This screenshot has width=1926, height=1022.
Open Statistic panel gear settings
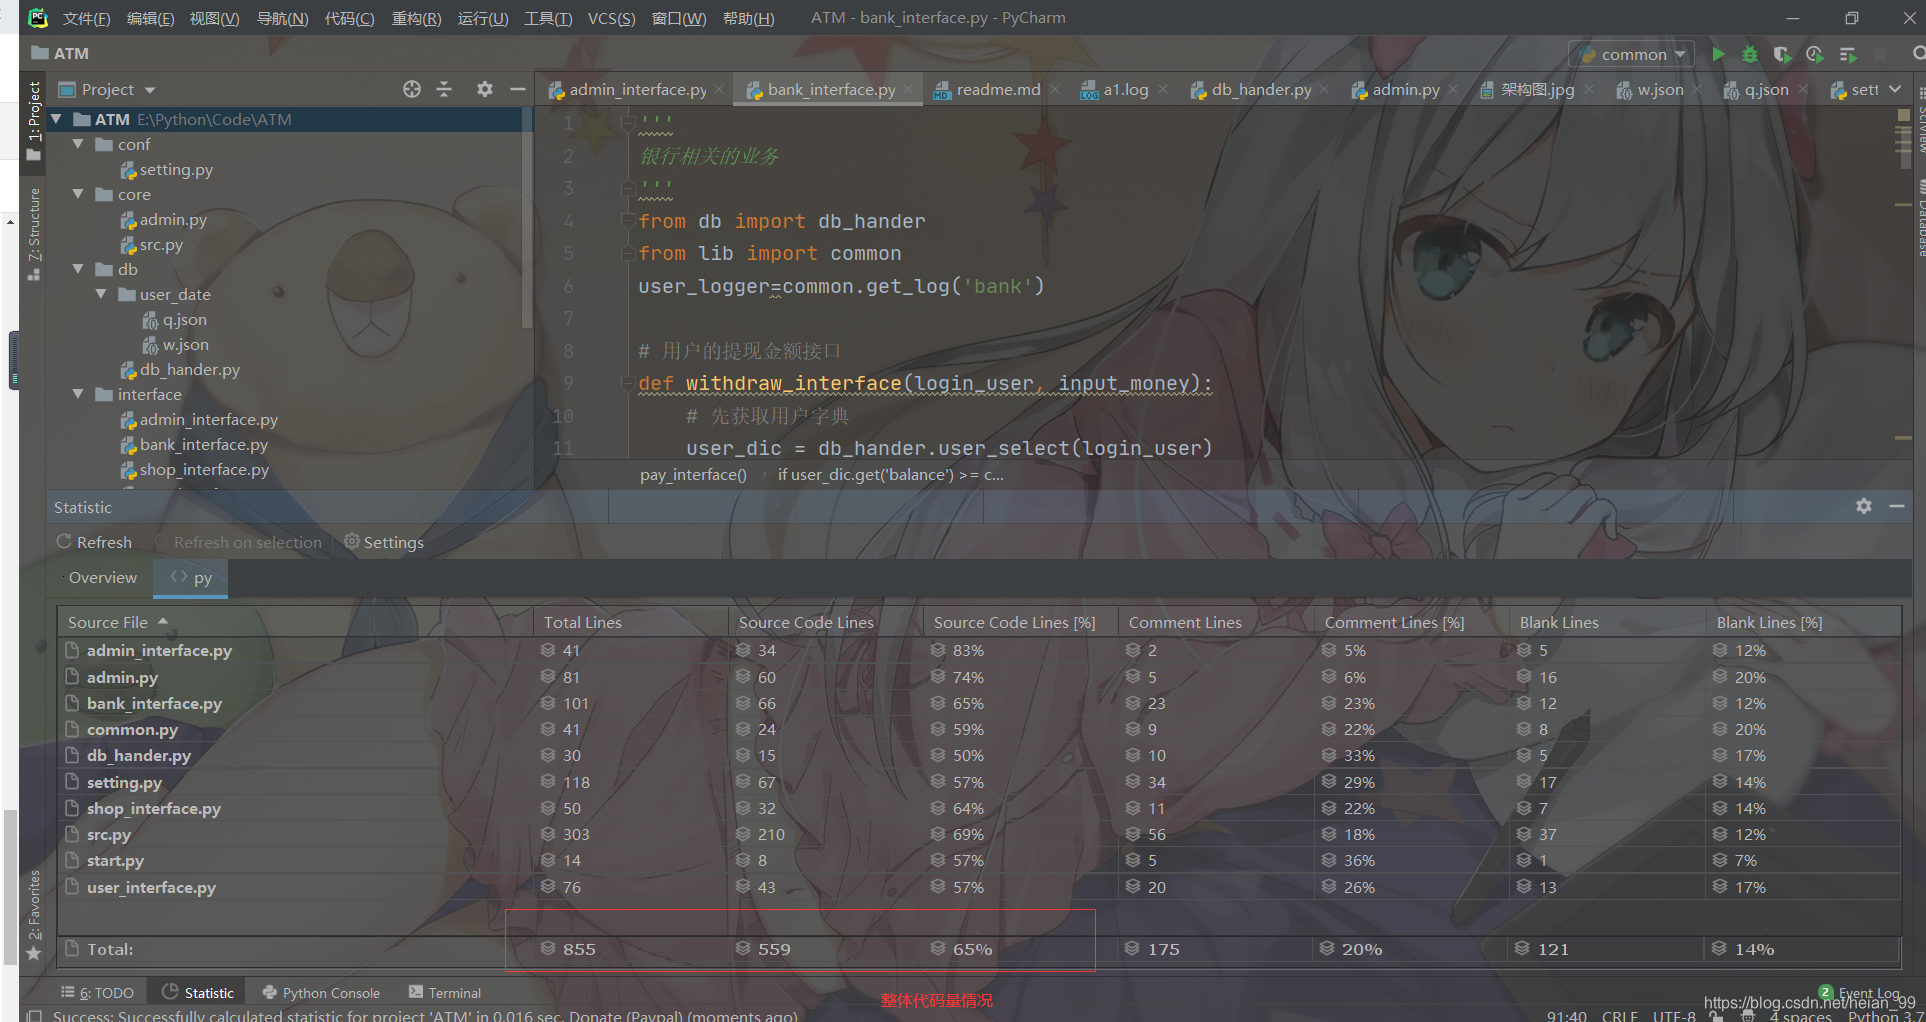[x=1864, y=506]
